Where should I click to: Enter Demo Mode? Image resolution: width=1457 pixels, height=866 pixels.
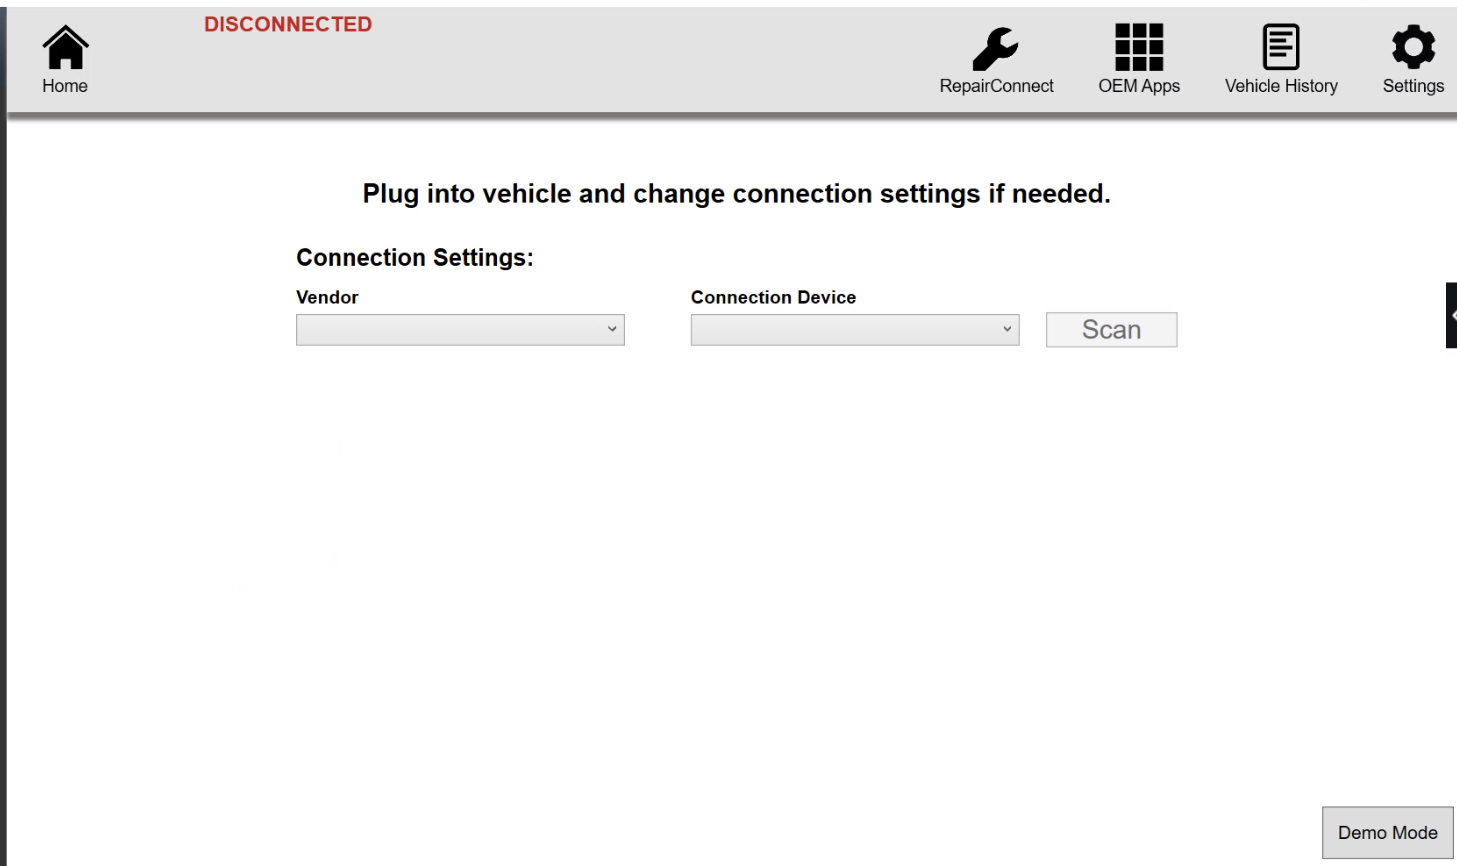click(1387, 832)
